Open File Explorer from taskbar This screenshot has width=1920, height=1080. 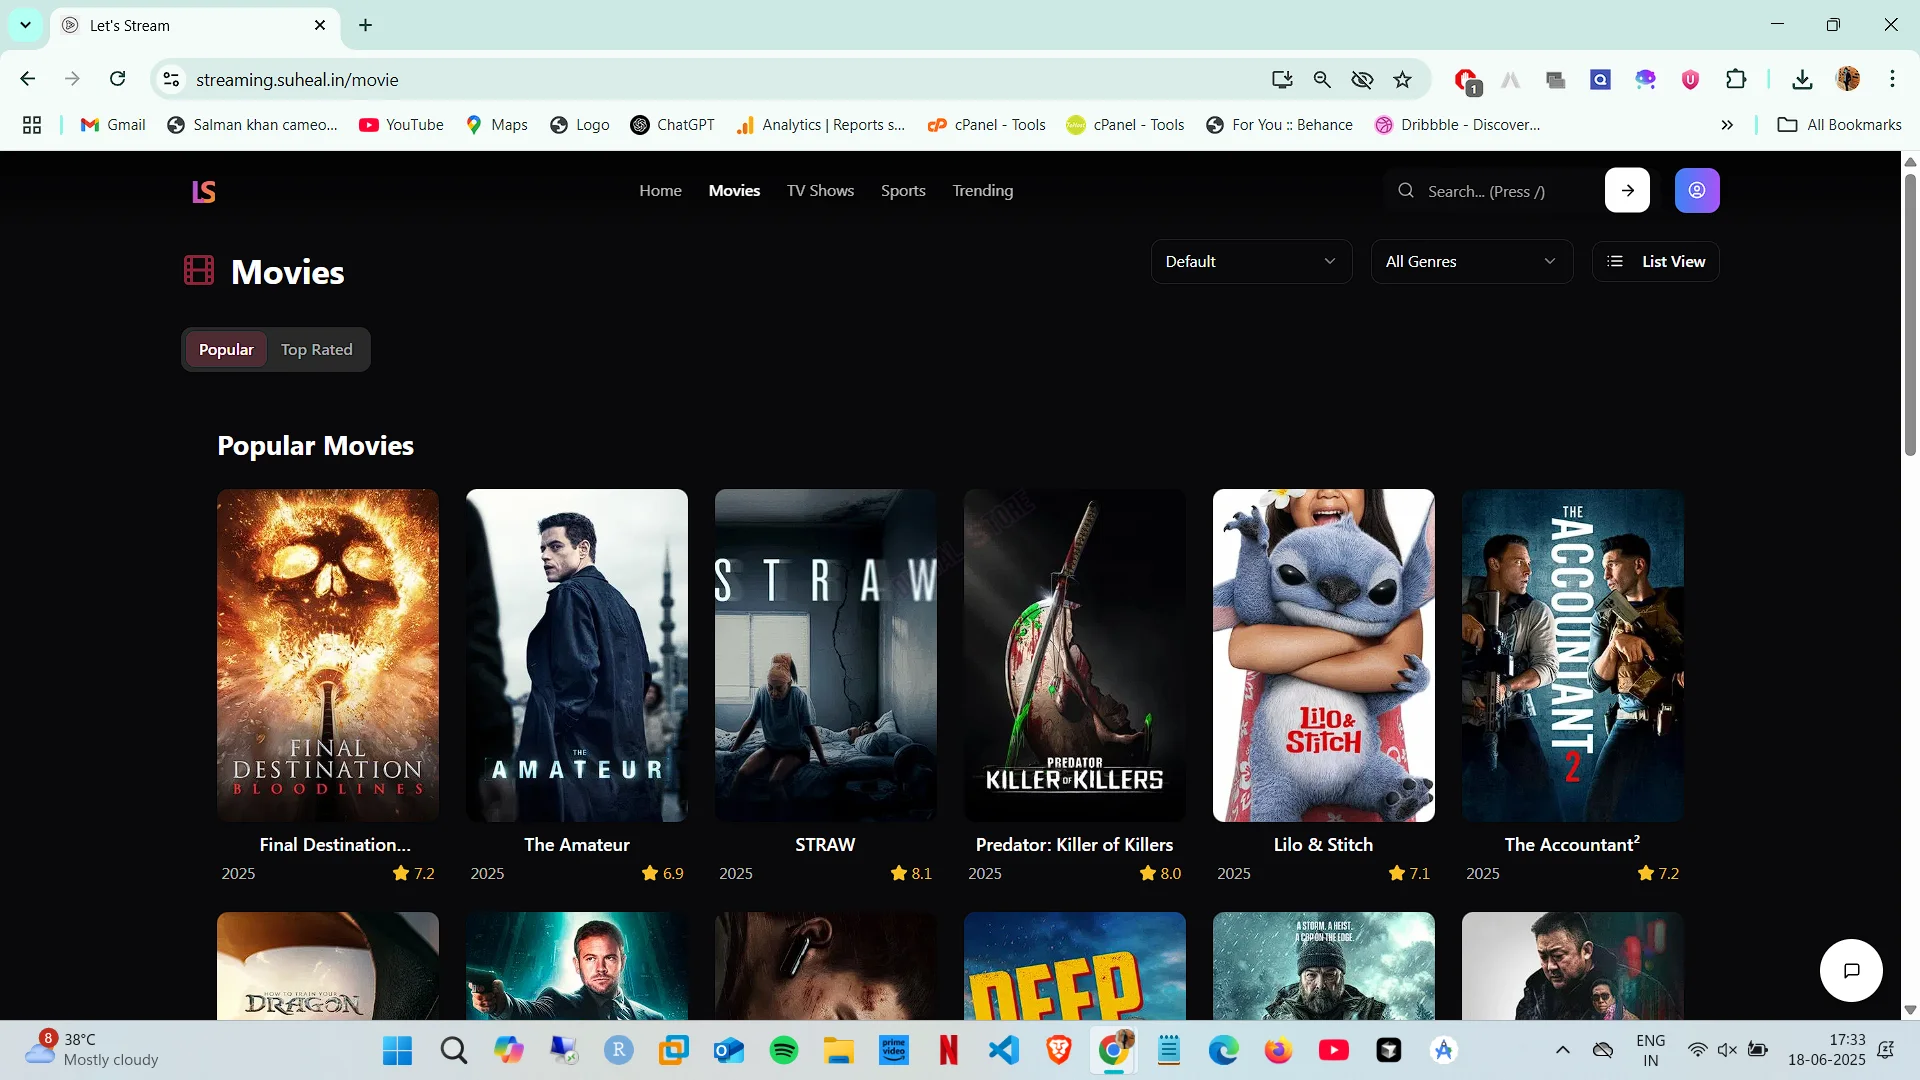click(x=838, y=1050)
